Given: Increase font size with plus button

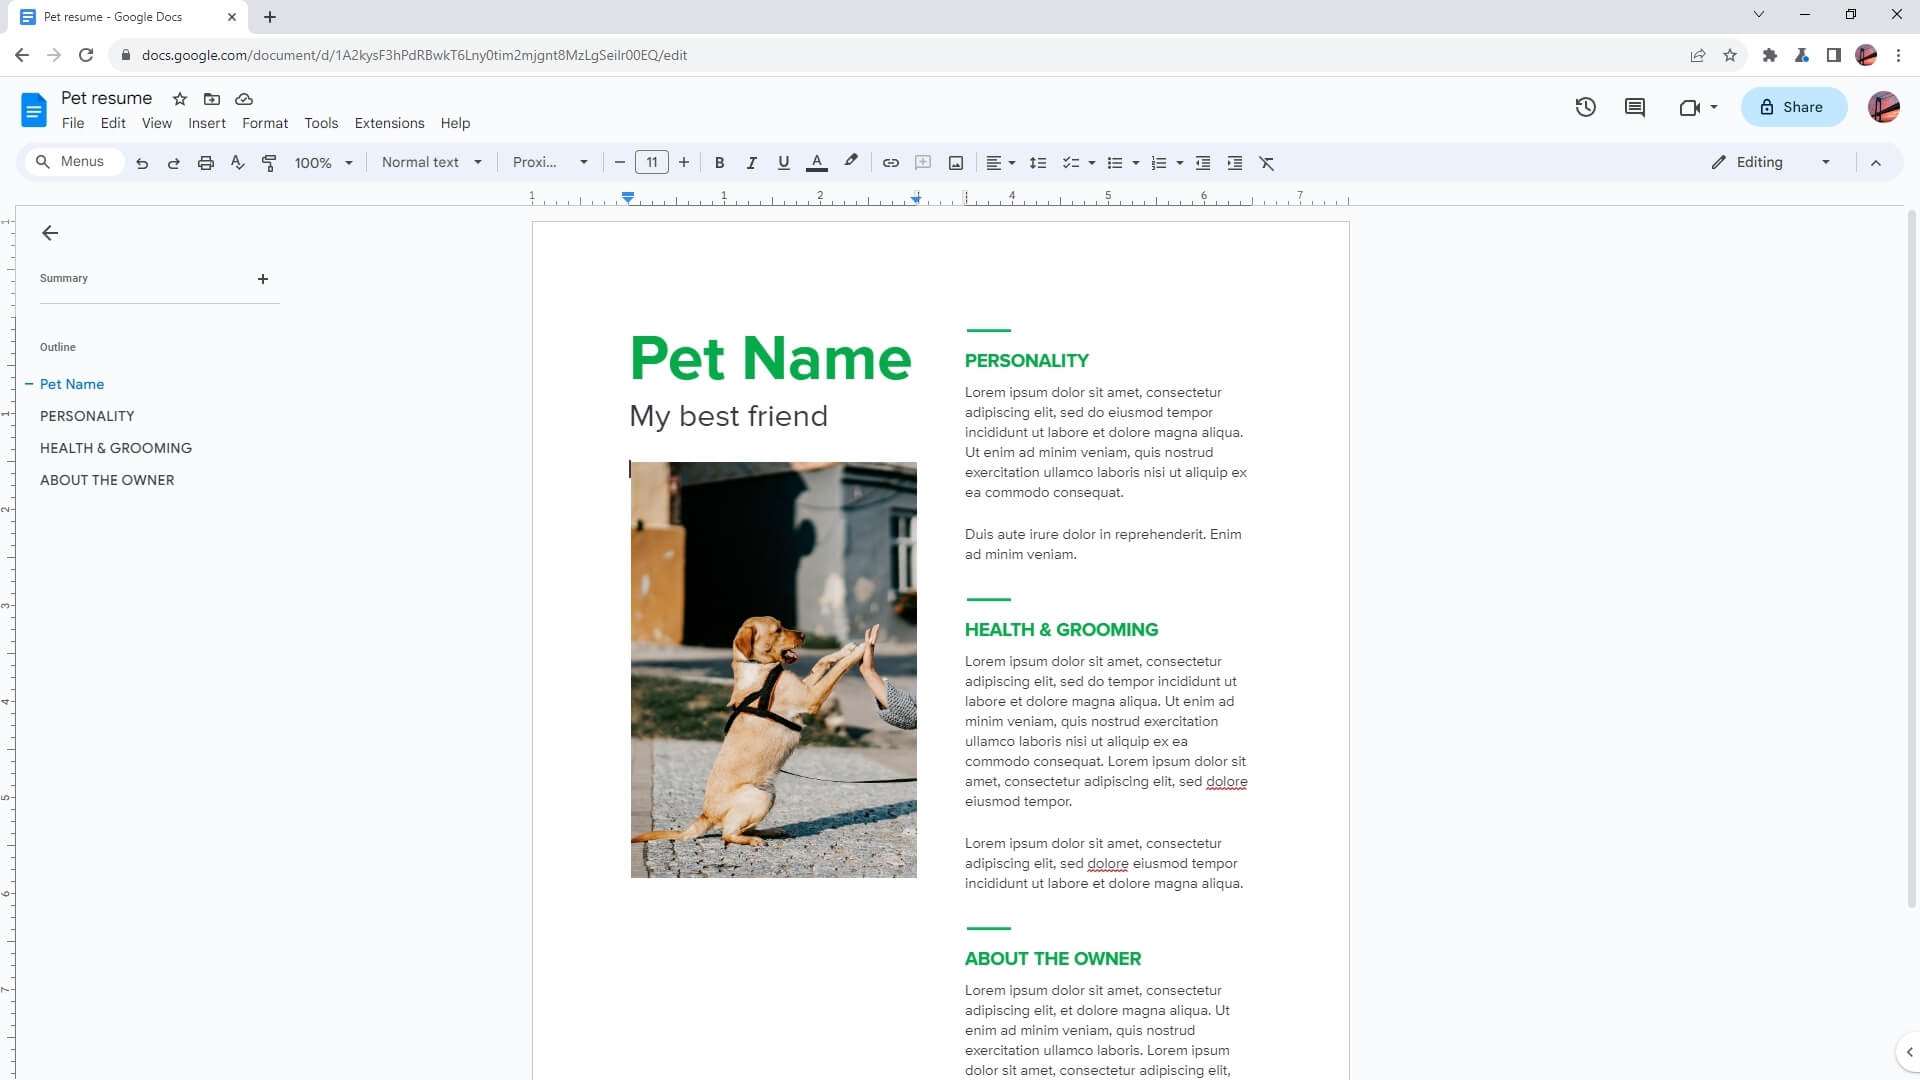Looking at the screenshot, I should coord(684,162).
